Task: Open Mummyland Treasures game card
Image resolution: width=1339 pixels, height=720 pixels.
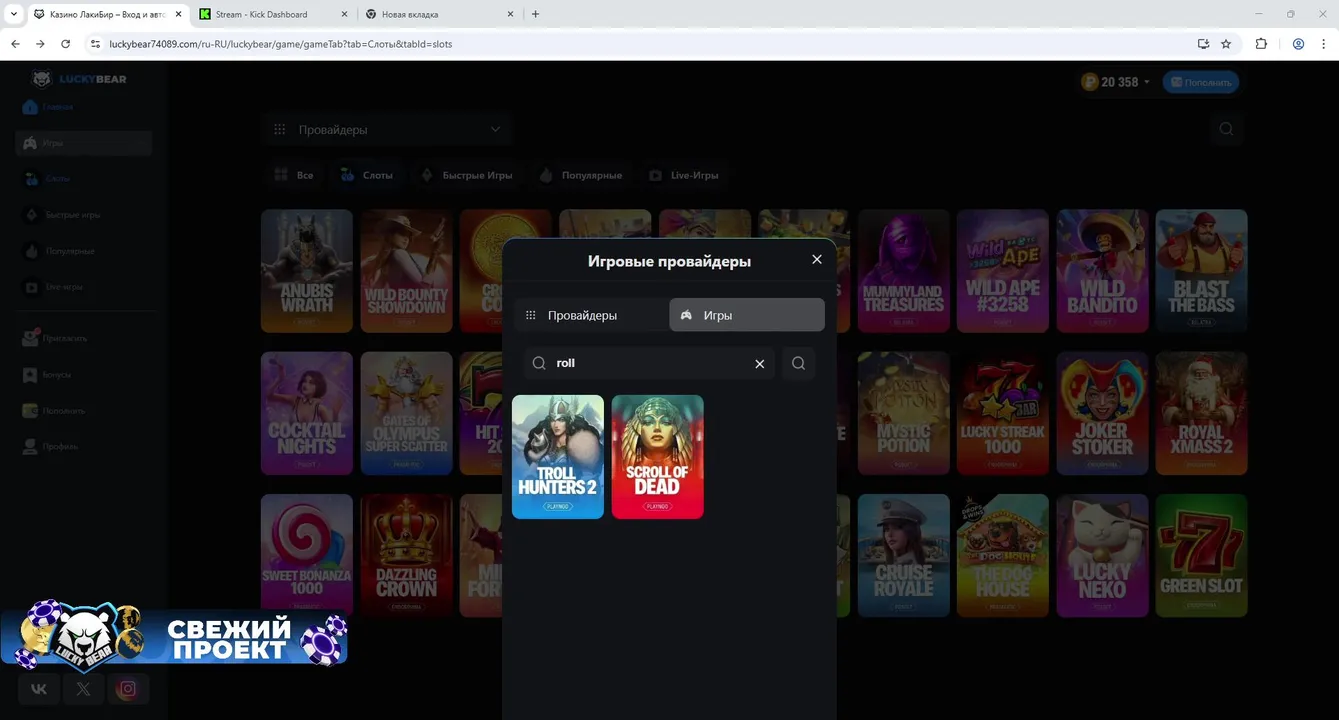Action: (x=903, y=270)
